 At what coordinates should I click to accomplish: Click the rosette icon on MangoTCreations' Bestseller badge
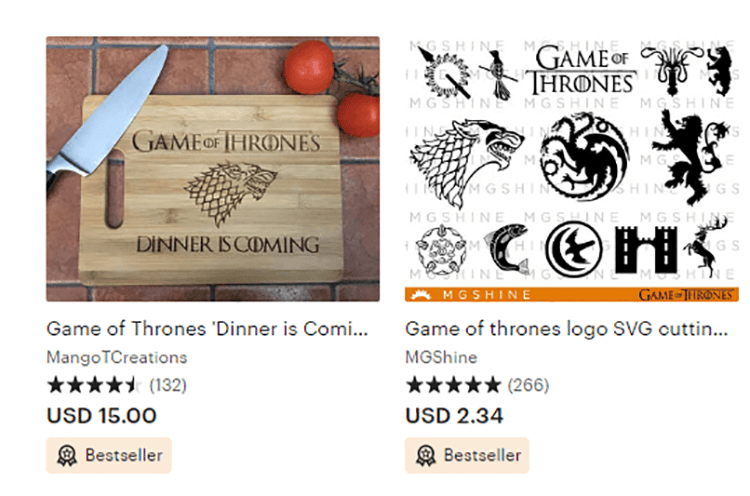pyautogui.click(x=67, y=455)
